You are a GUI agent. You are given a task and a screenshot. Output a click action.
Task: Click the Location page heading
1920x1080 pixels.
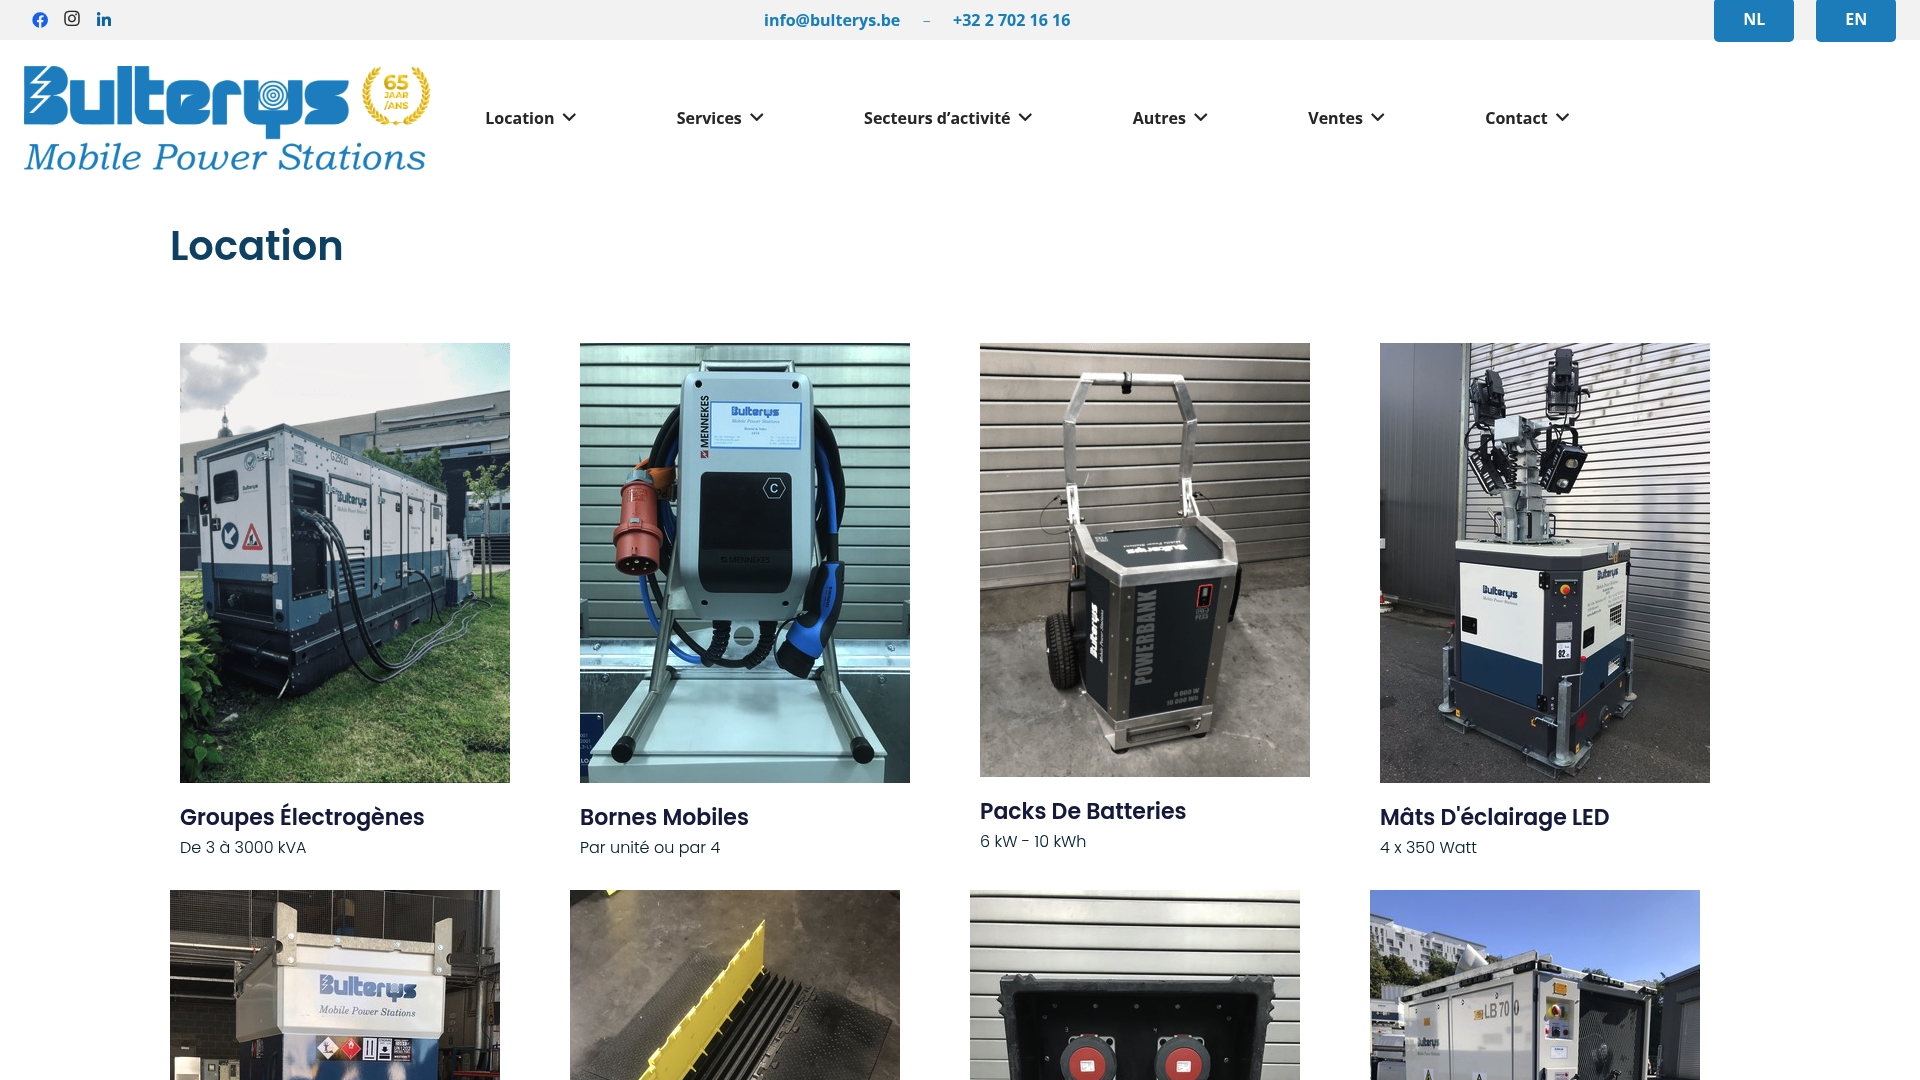pyautogui.click(x=256, y=246)
